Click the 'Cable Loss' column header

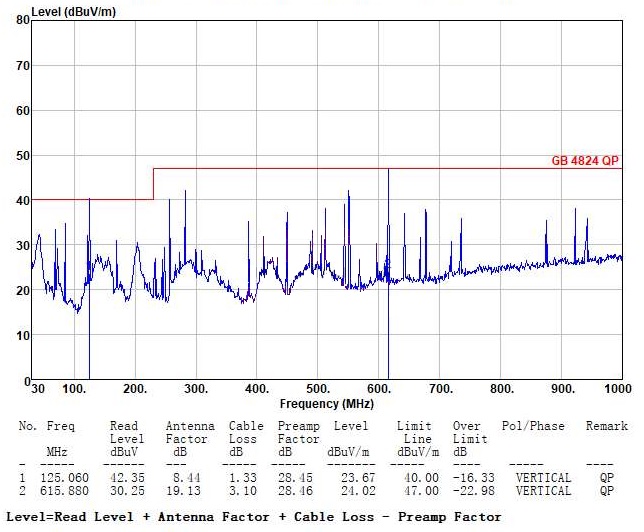[246, 433]
